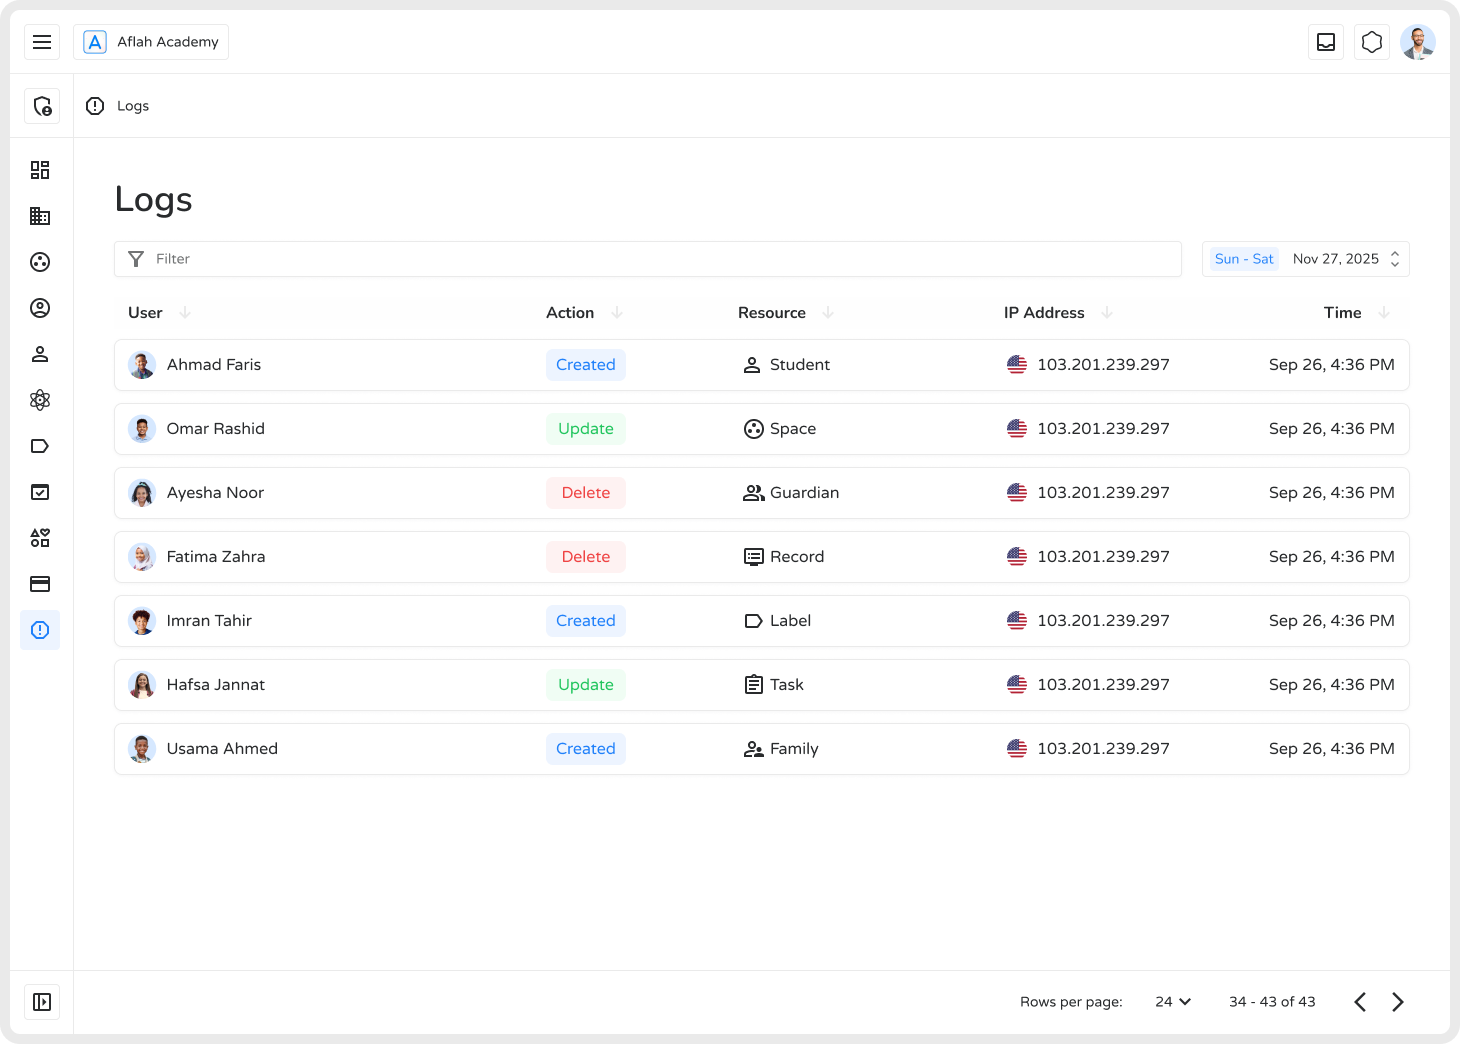Image resolution: width=1460 pixels, height=1044 pixels.
Task: Click the atom icon in sidebar
Action: coord(40,400)
